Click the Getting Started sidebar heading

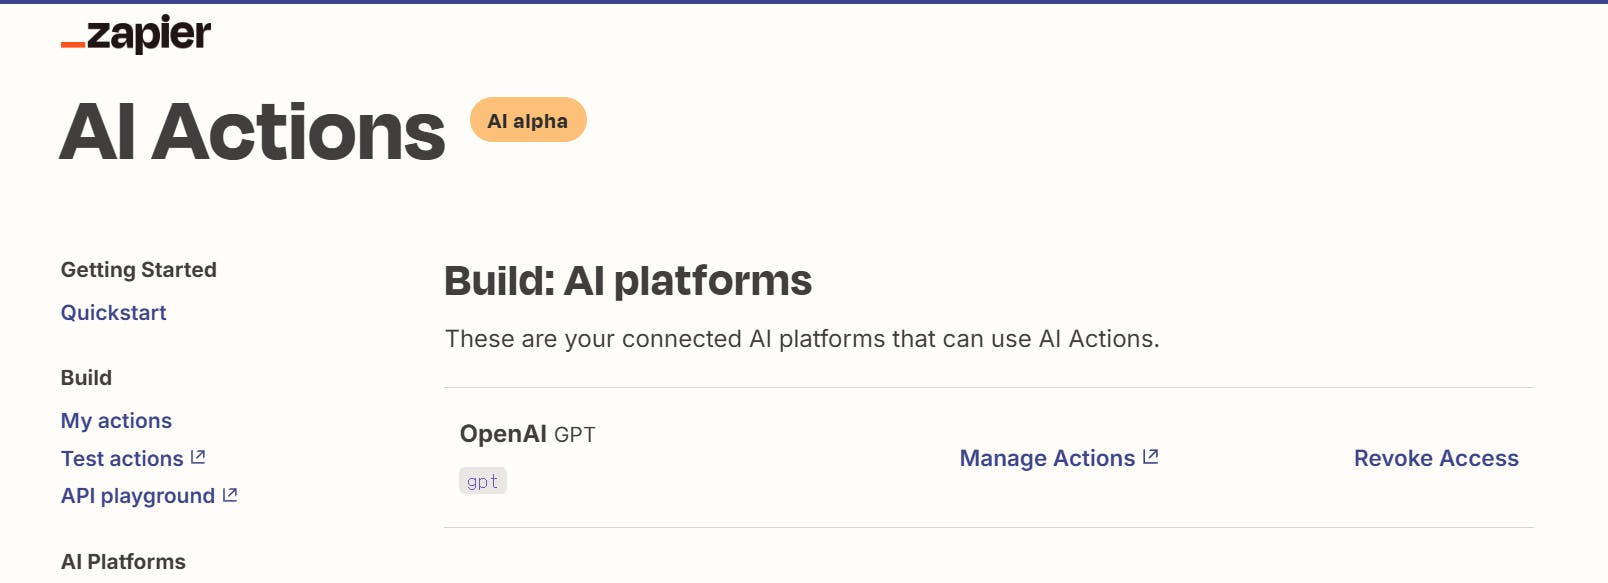pyautogui.click(x=138, y=270)
